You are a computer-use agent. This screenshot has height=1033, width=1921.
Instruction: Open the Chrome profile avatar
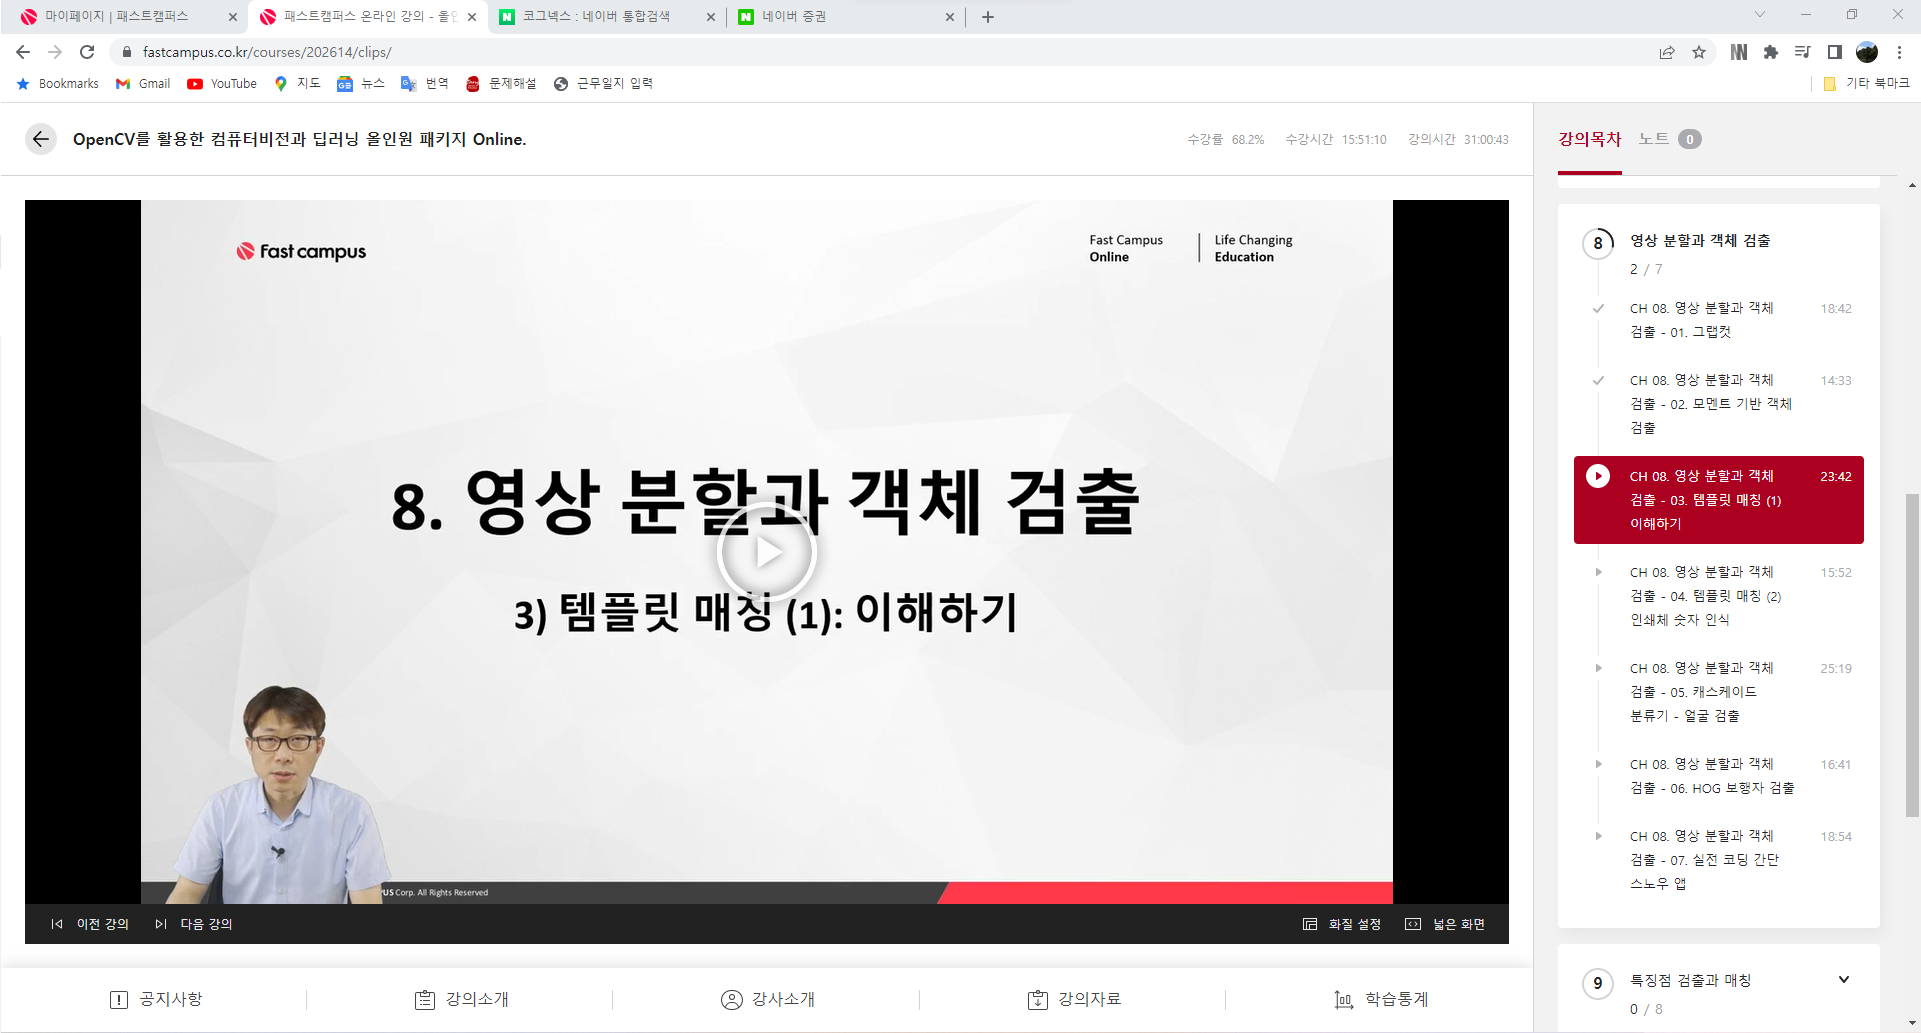[1867, 52]
